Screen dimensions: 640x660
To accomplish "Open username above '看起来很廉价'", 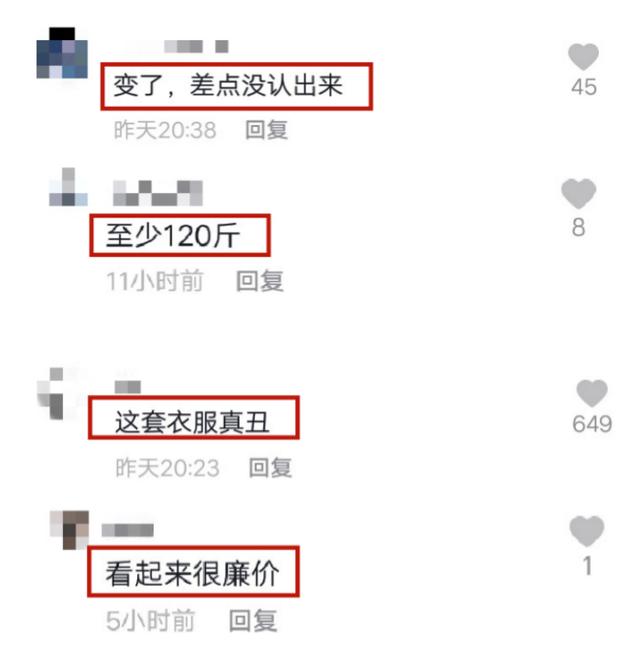I will pyautogui.click(x=128, y=530).
